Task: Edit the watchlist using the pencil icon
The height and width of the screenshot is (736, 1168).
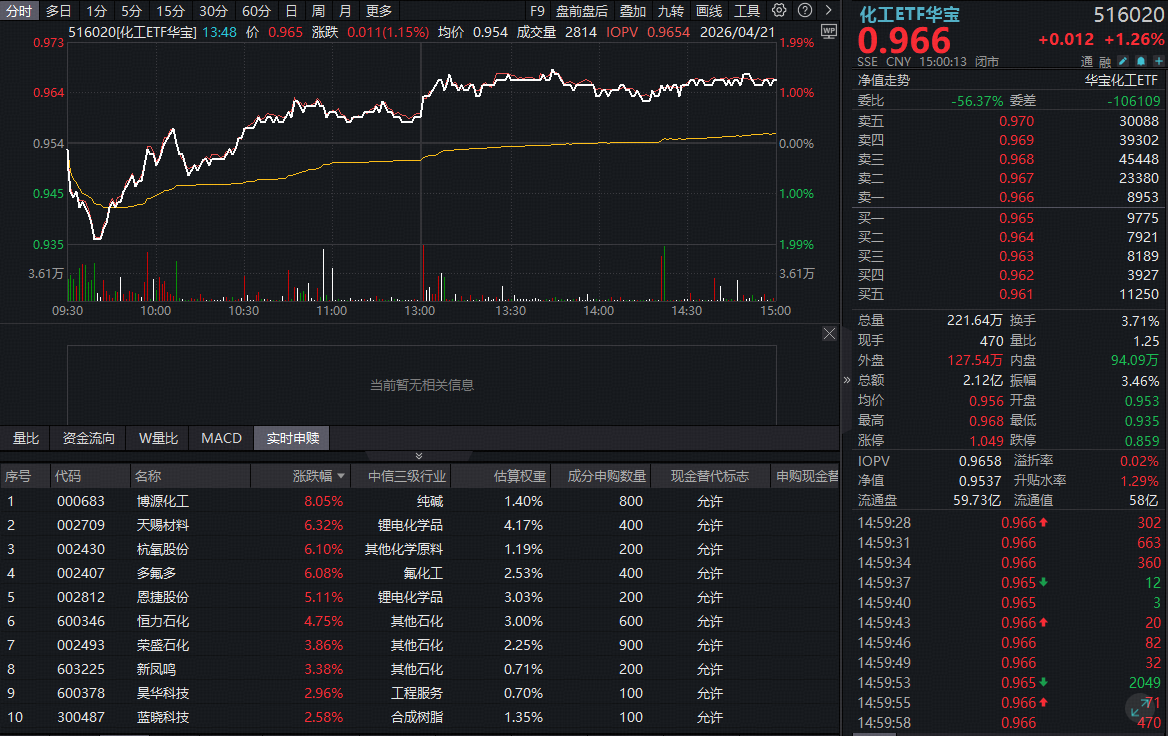Action: pyautogui.click(x=1122, y=60)
